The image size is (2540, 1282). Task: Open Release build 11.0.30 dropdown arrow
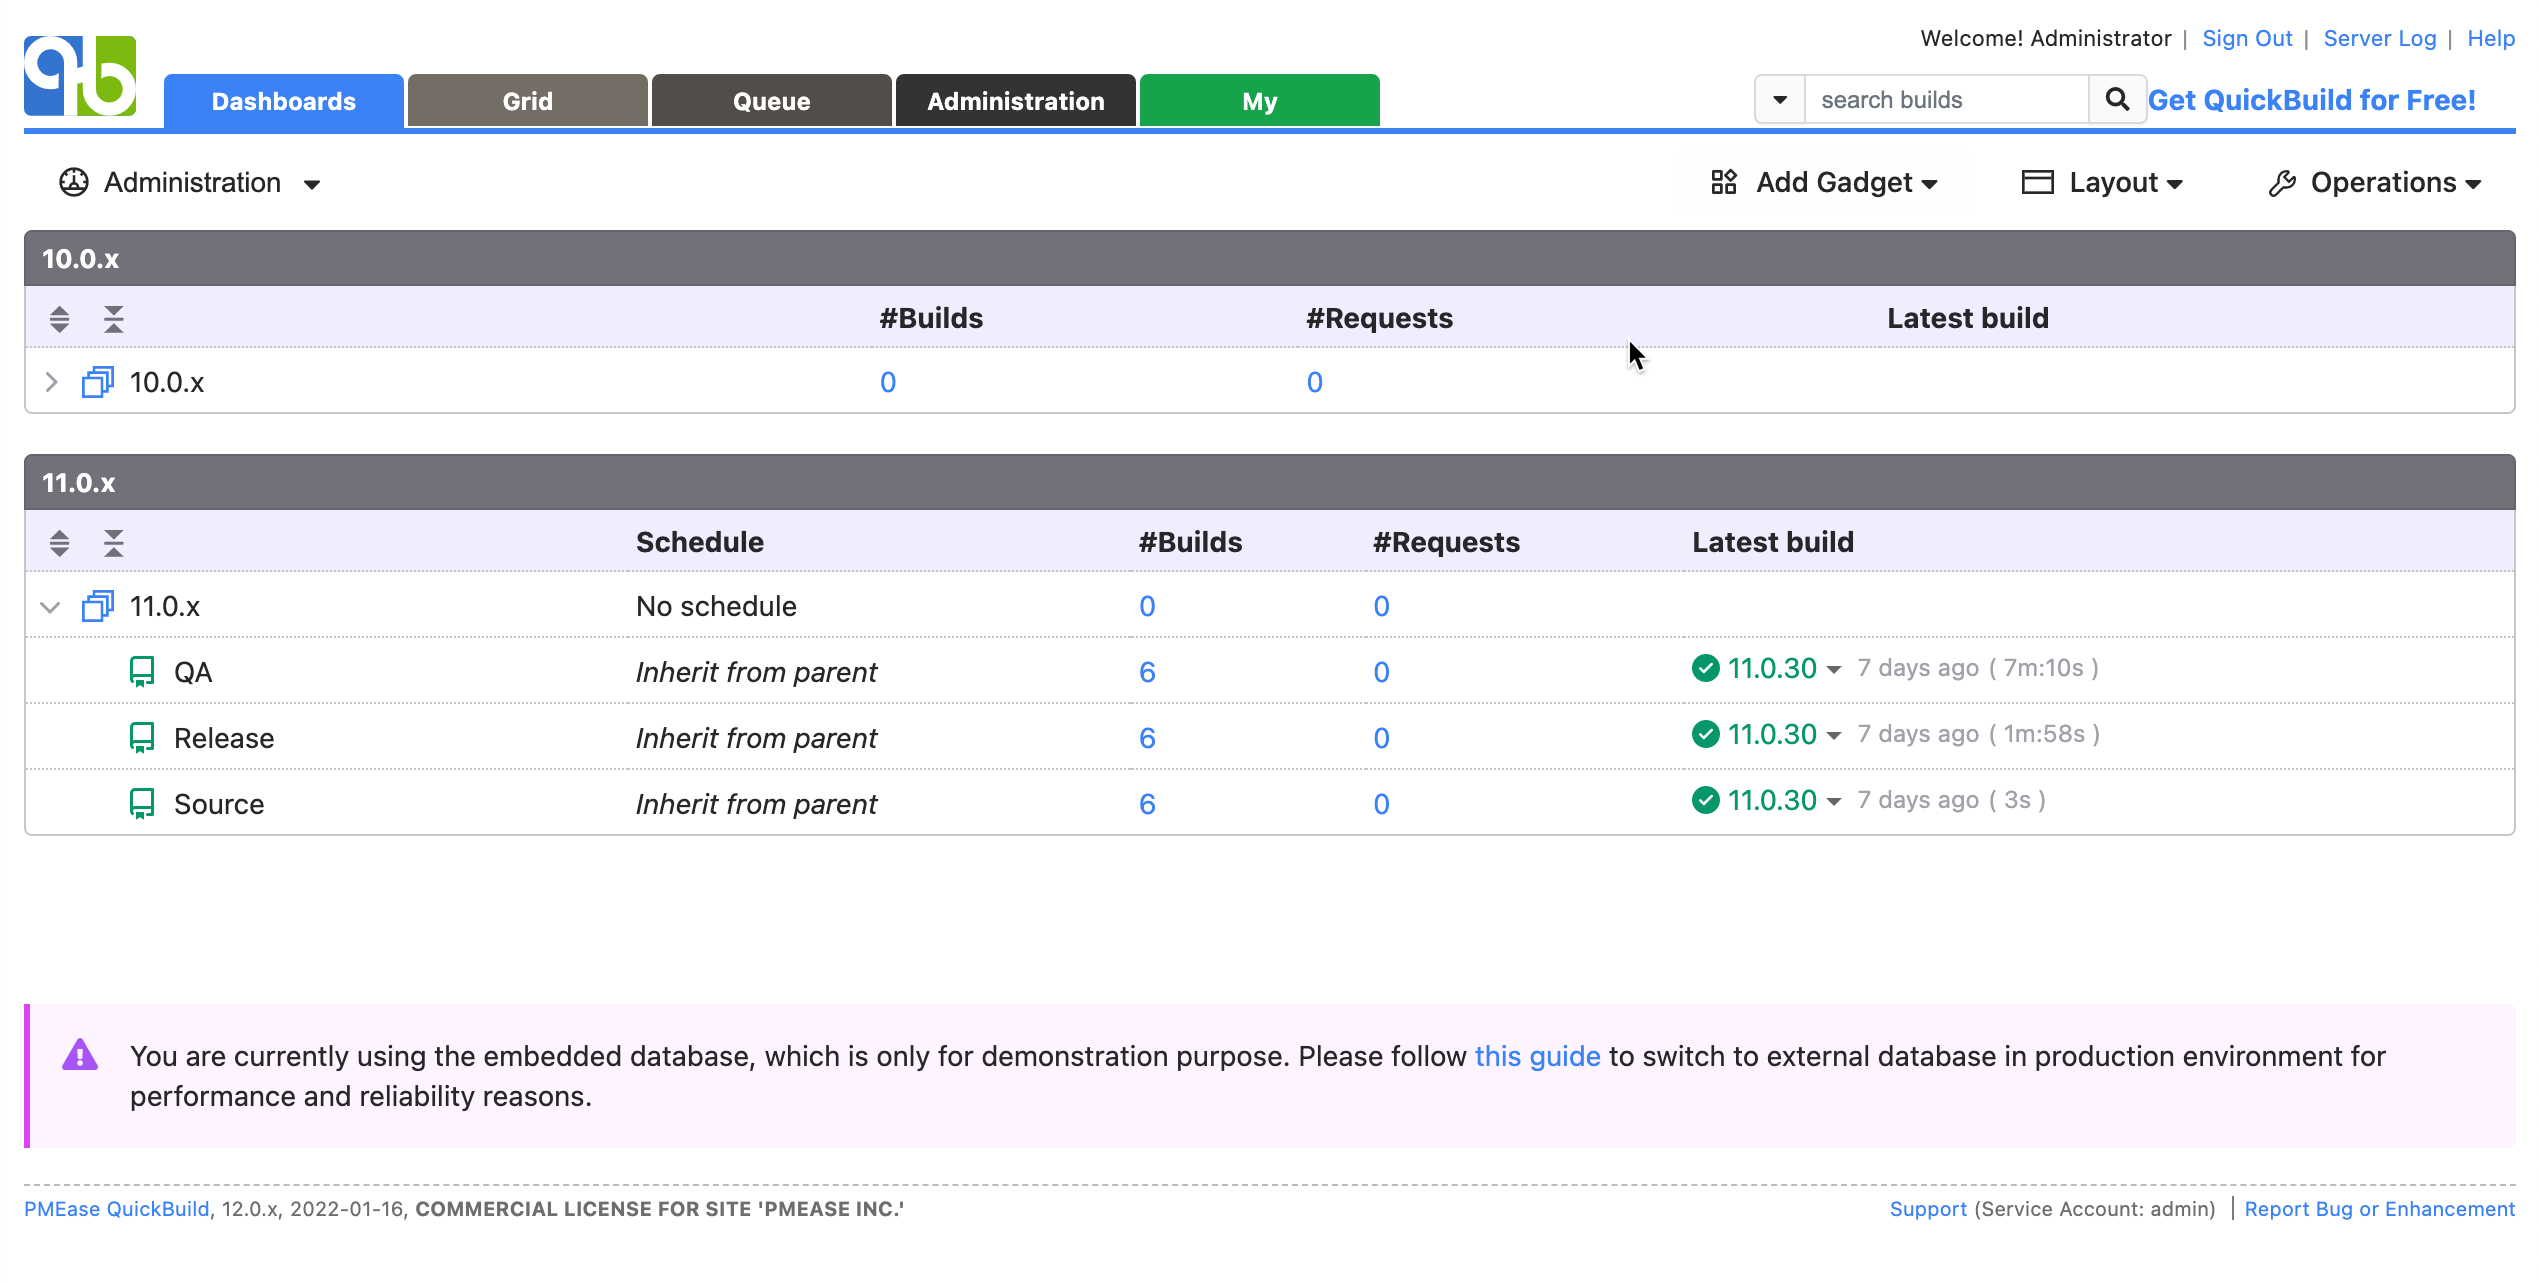click(1833, 736)
